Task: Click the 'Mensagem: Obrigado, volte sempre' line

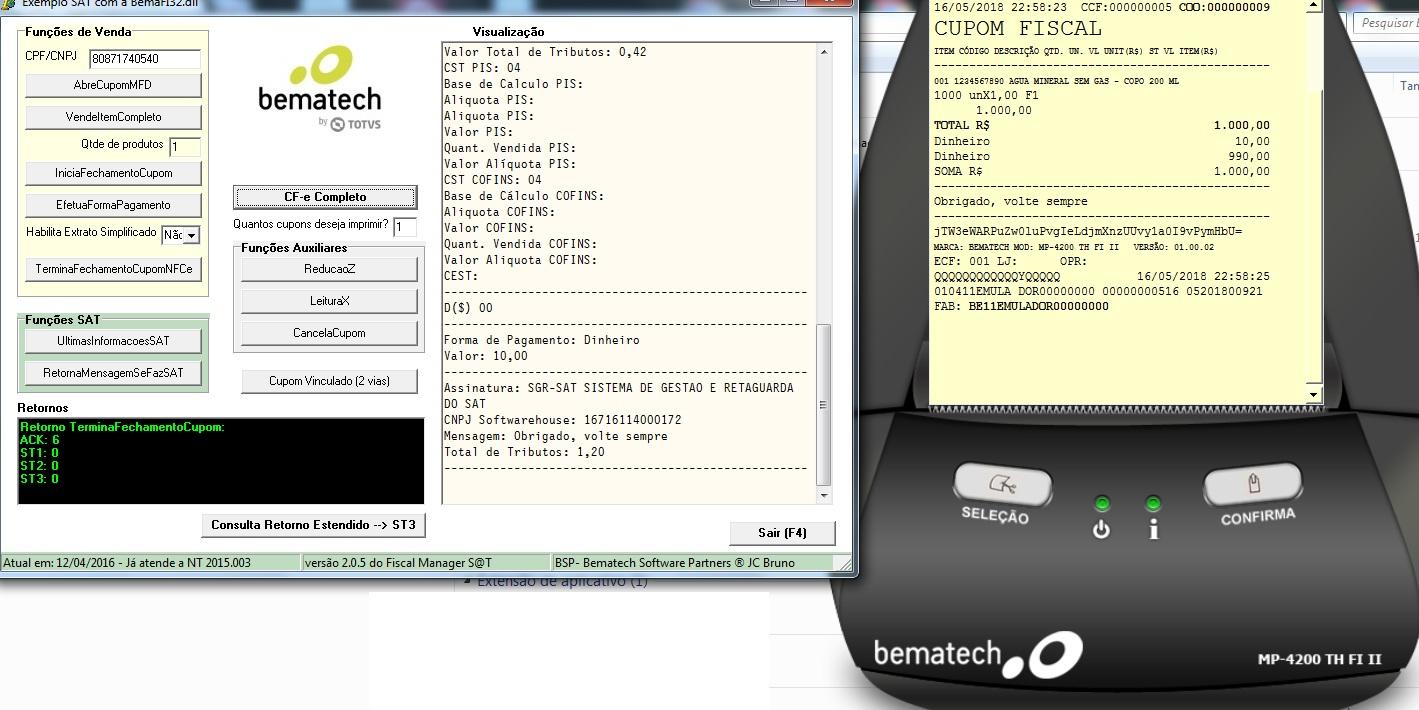Action: tap(555, 436)
